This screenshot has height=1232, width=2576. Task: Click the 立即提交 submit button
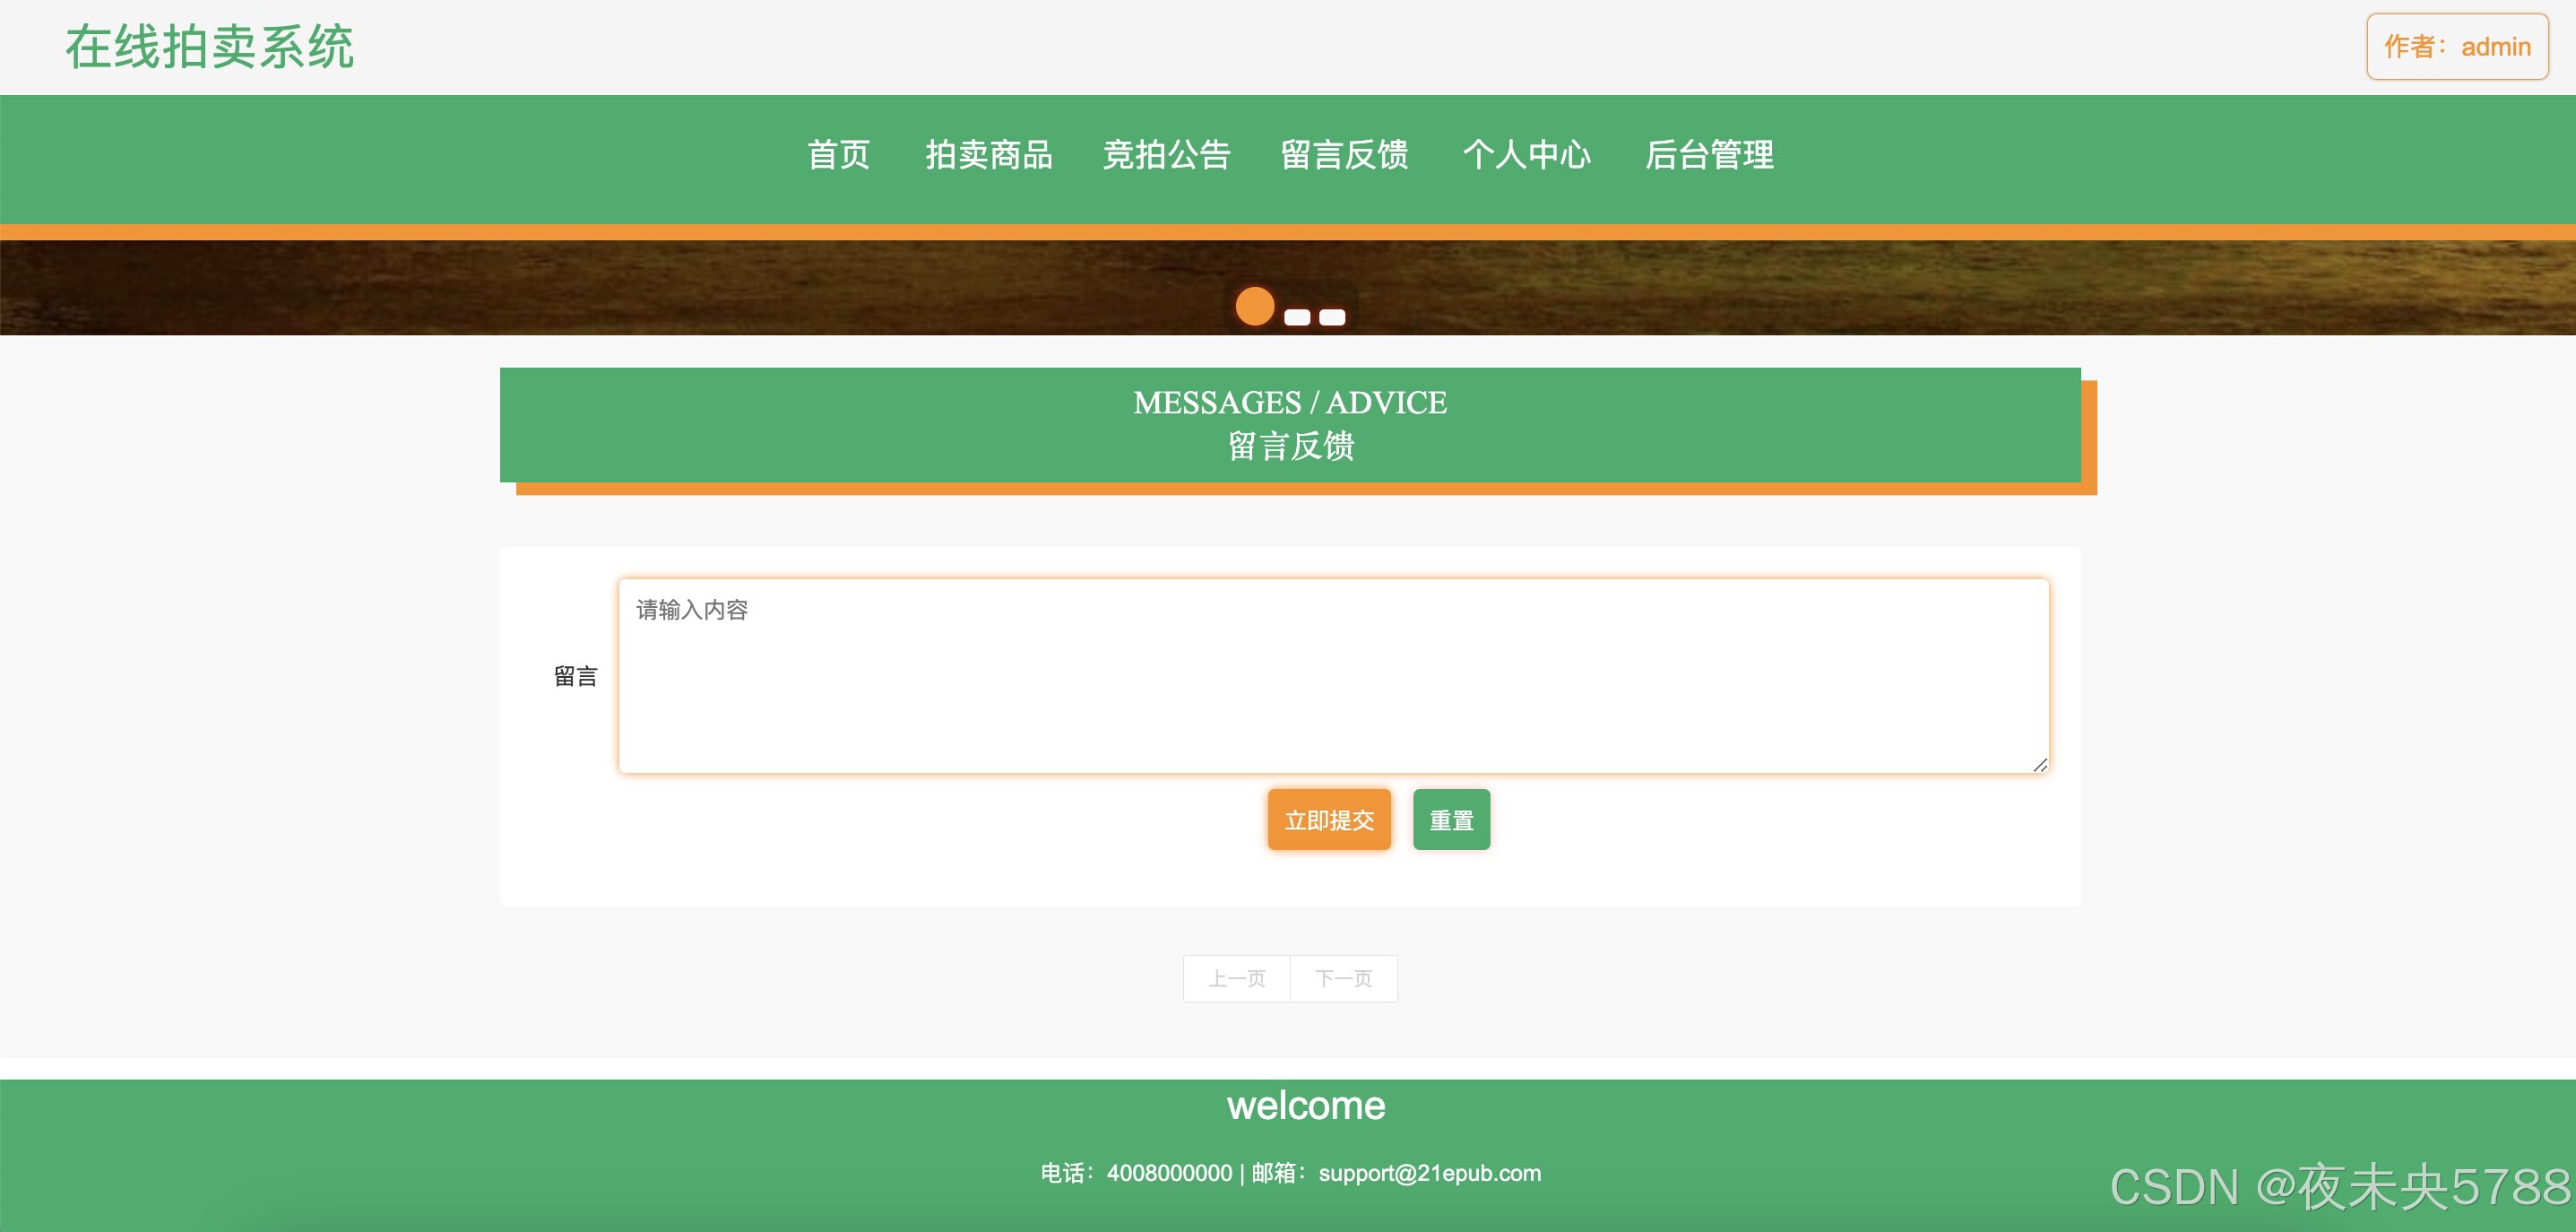(1329, 820)
